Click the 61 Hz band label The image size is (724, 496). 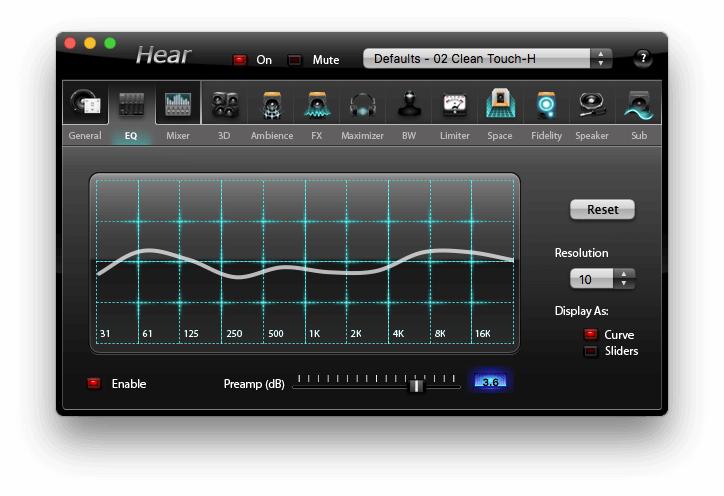pyautogui.click(x=147, y=333)
